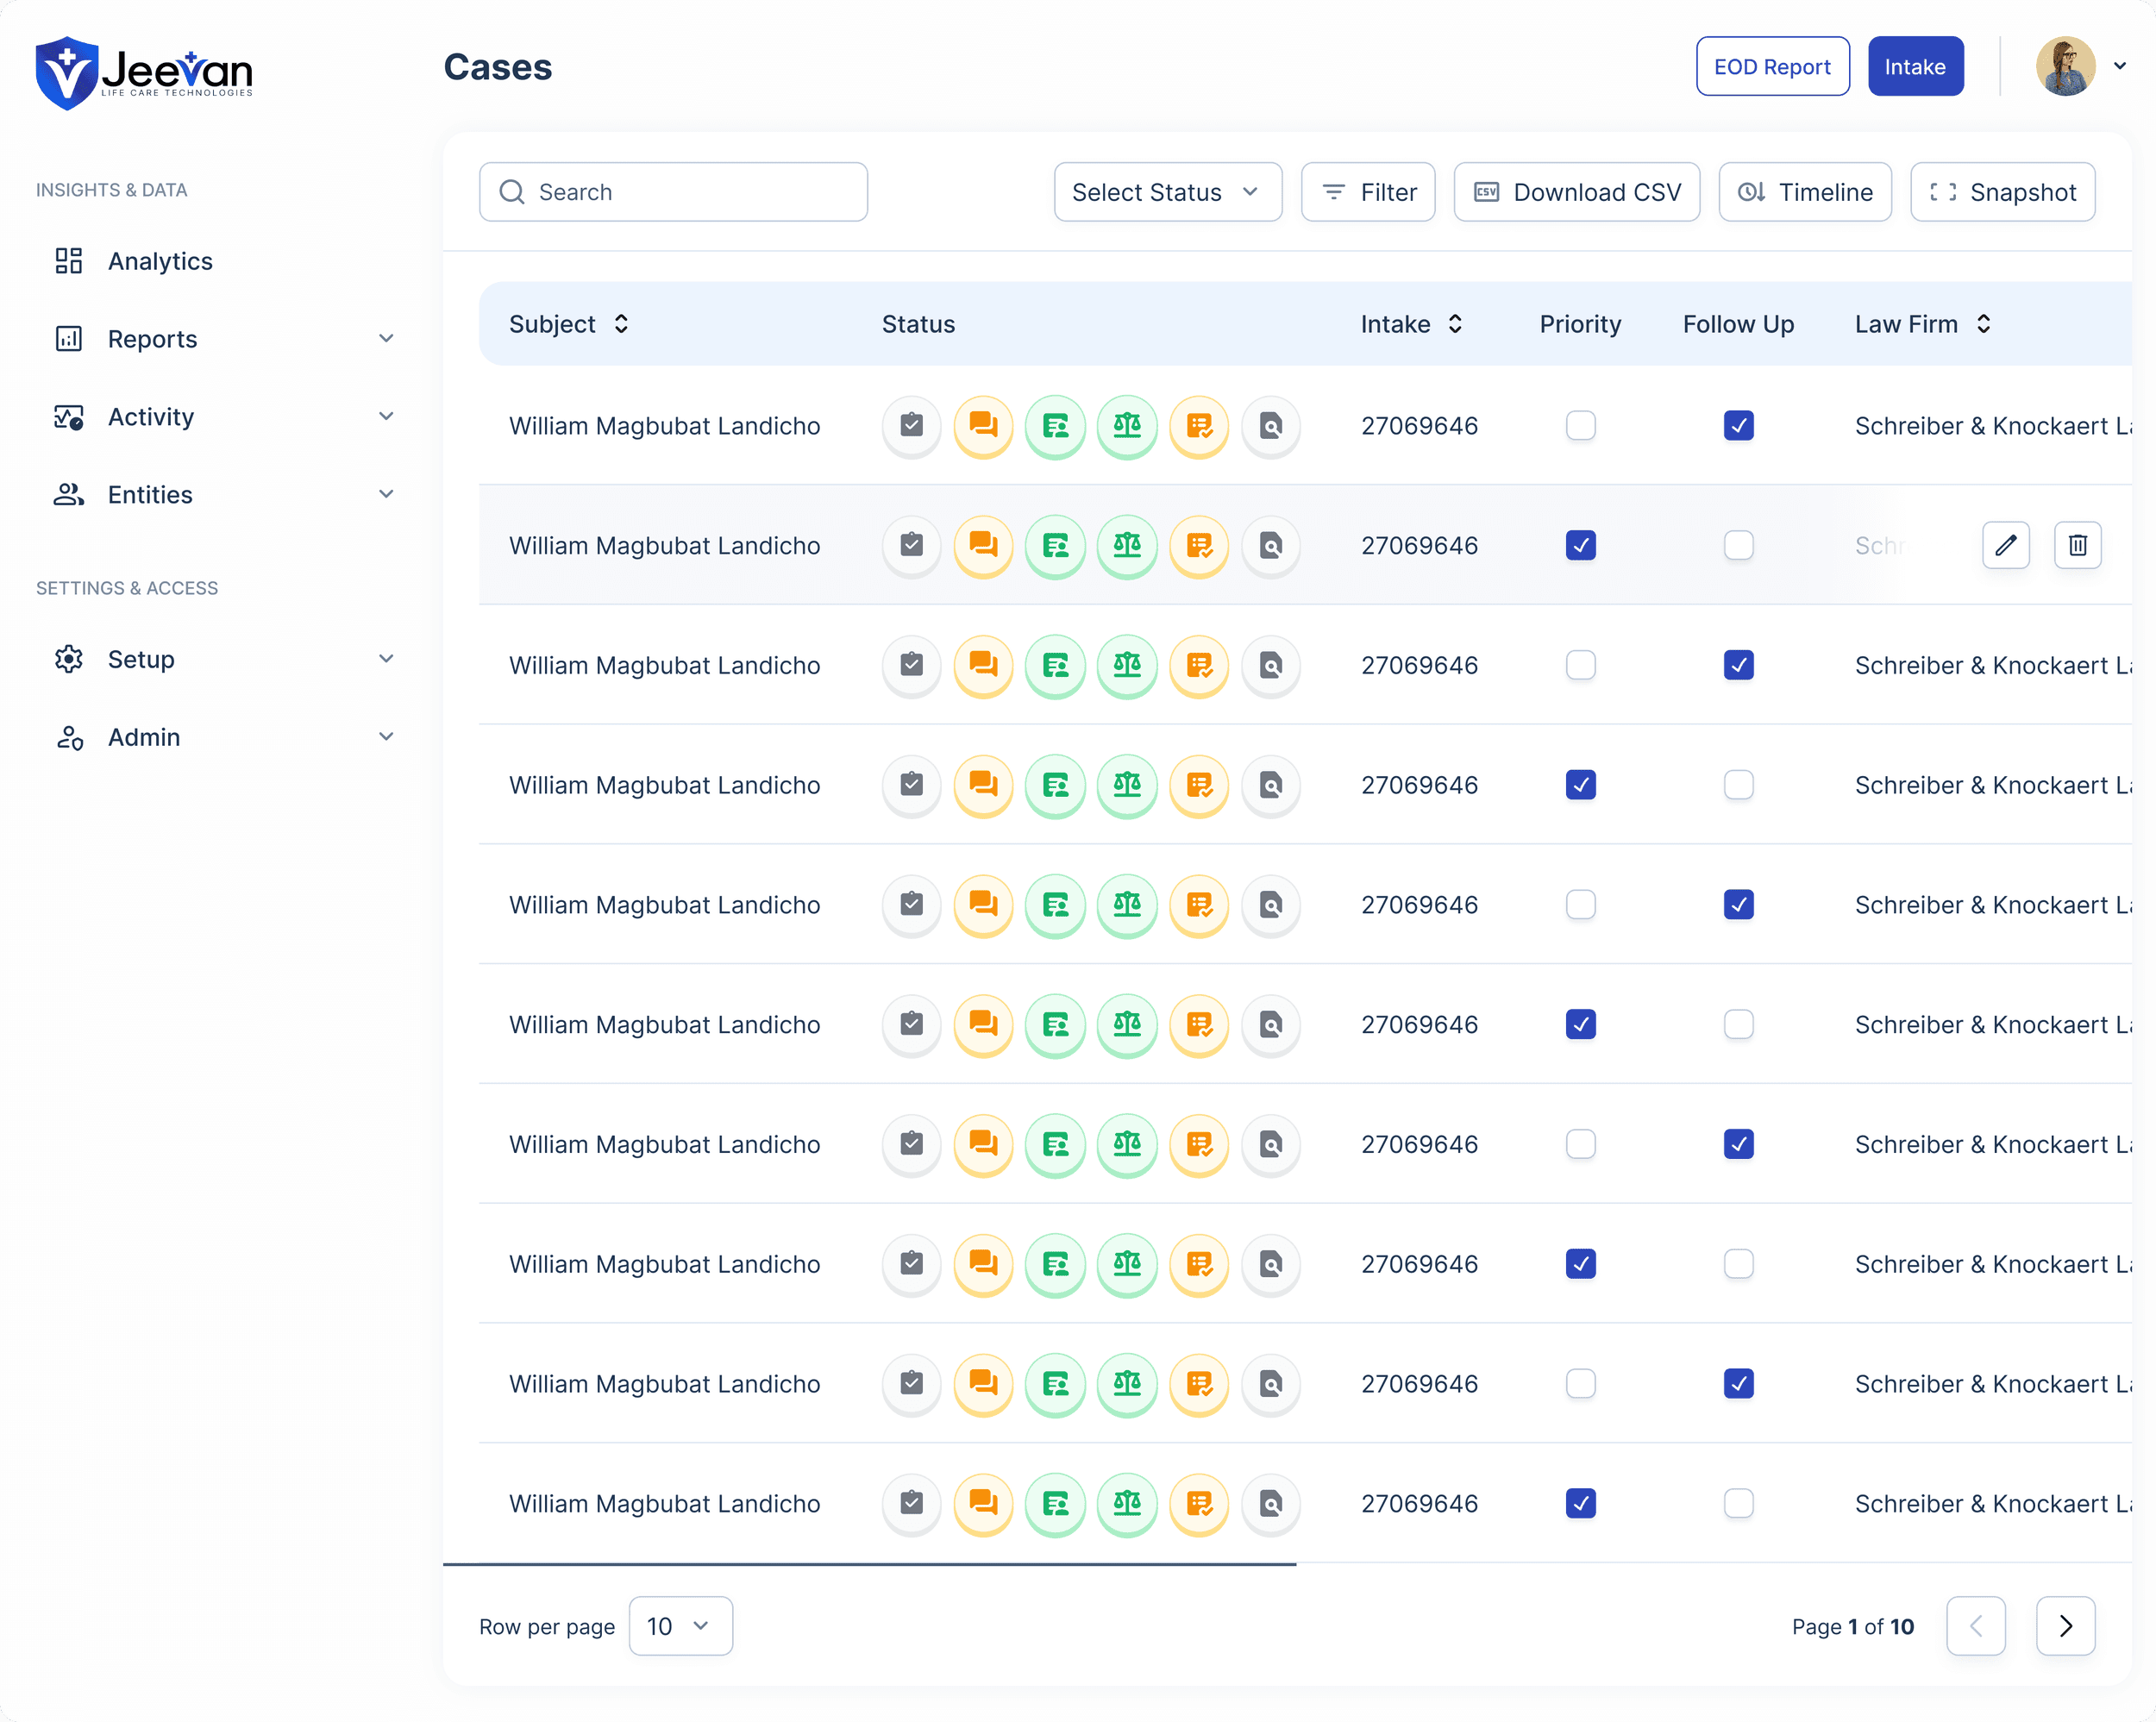Open Analytics in the sidebar

160,261
